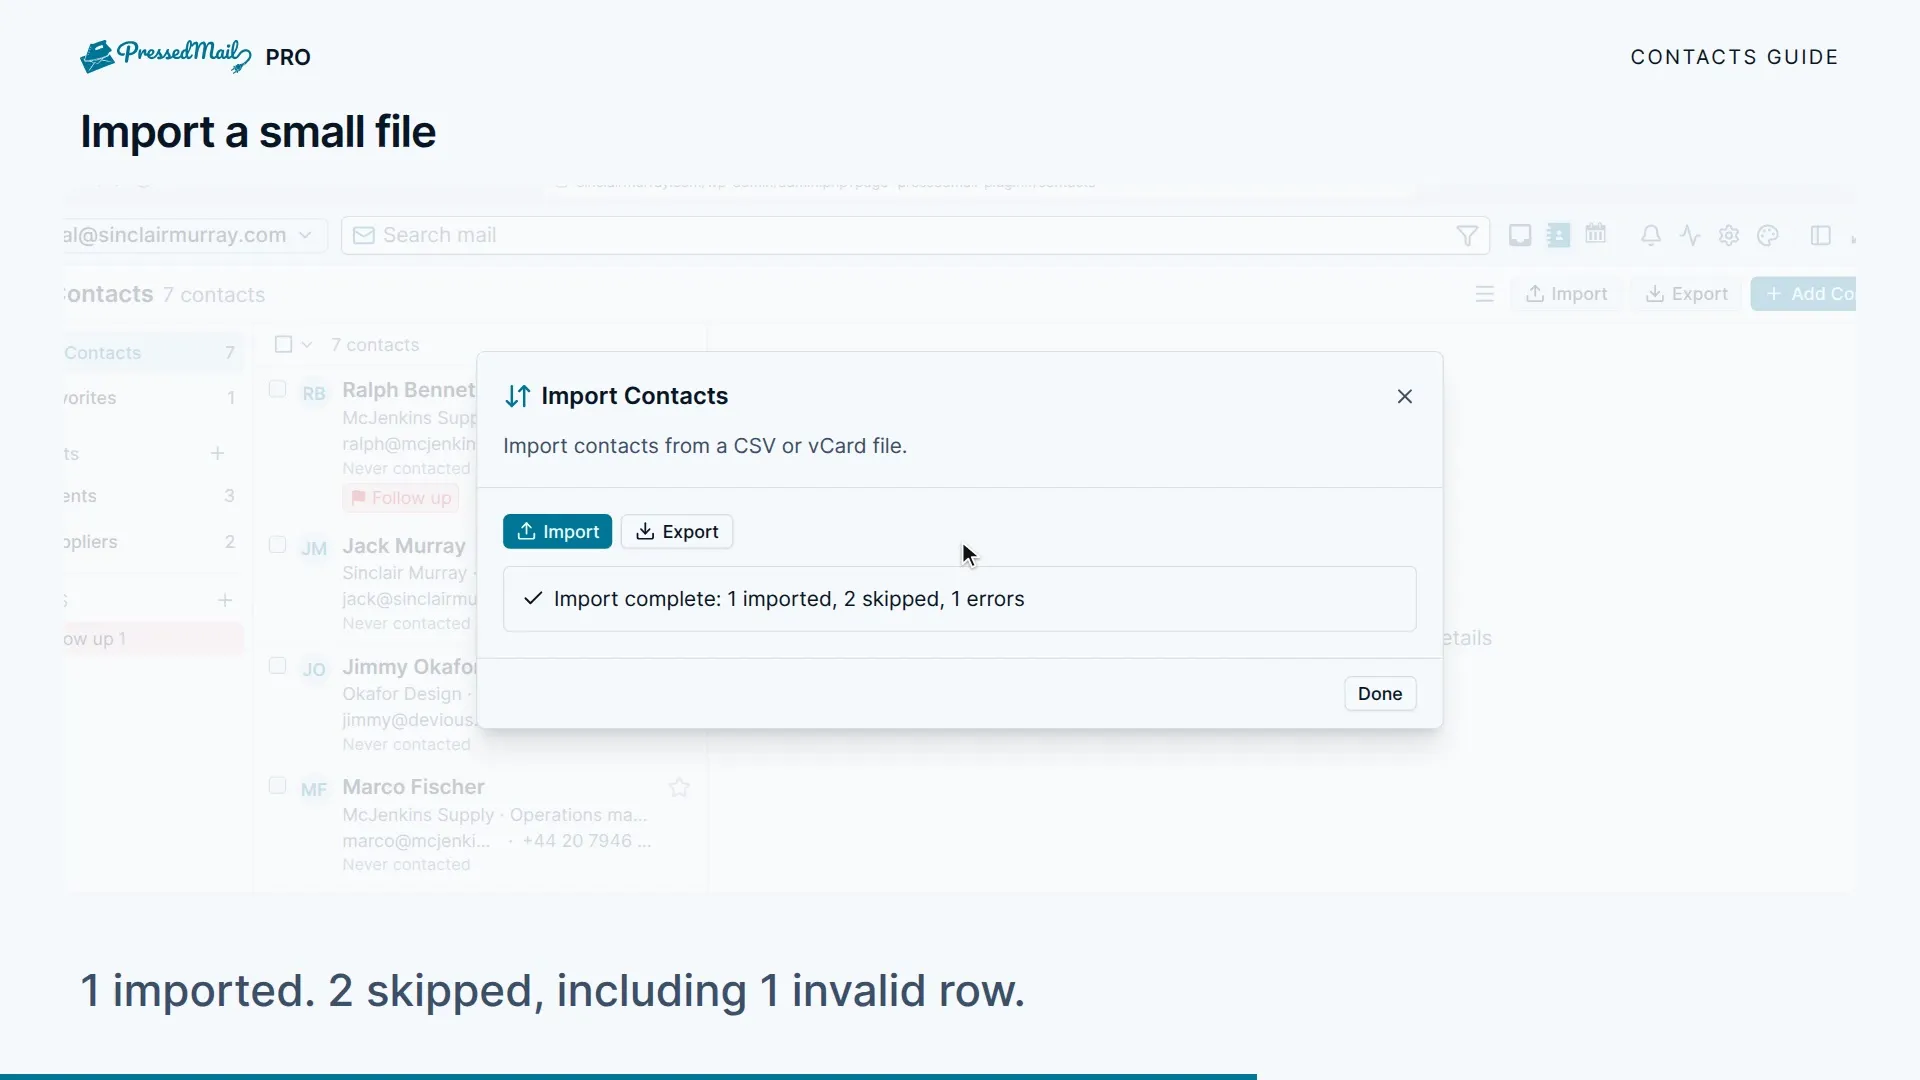Viewport: 1920px width, 1080px height.
Task: Open notifications bell icon
Action: [x=1651, y=236]
